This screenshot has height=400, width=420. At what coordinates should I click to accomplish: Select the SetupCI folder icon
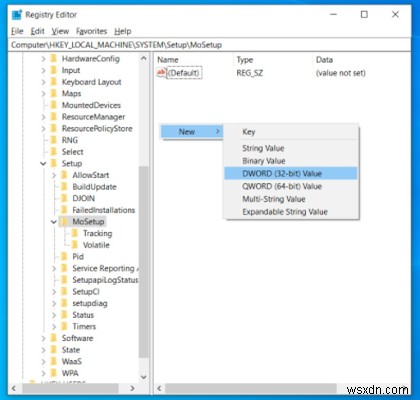coord(64,292)
